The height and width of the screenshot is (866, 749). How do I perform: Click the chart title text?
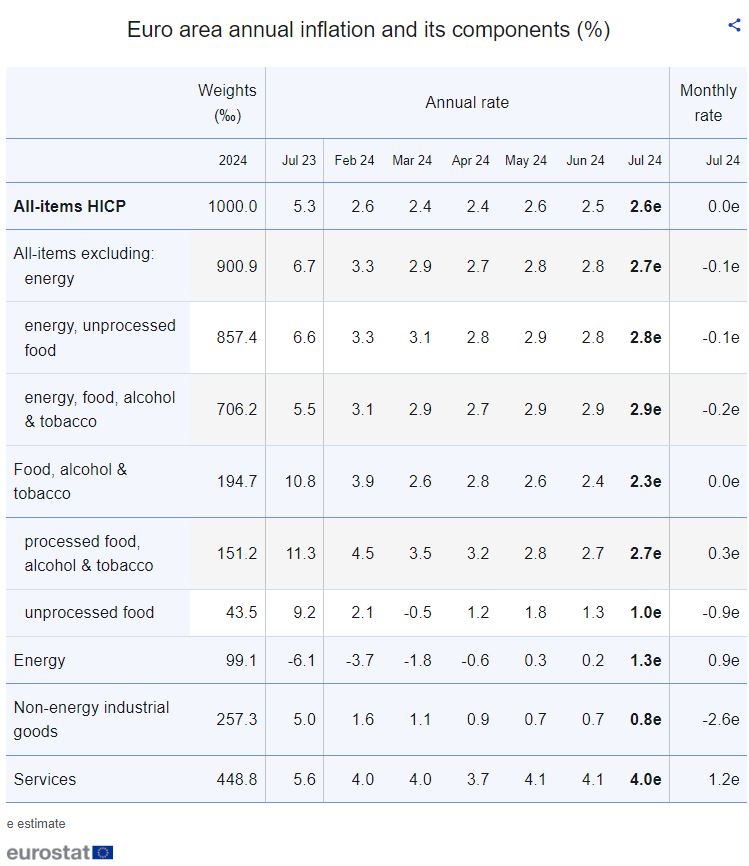368,30
